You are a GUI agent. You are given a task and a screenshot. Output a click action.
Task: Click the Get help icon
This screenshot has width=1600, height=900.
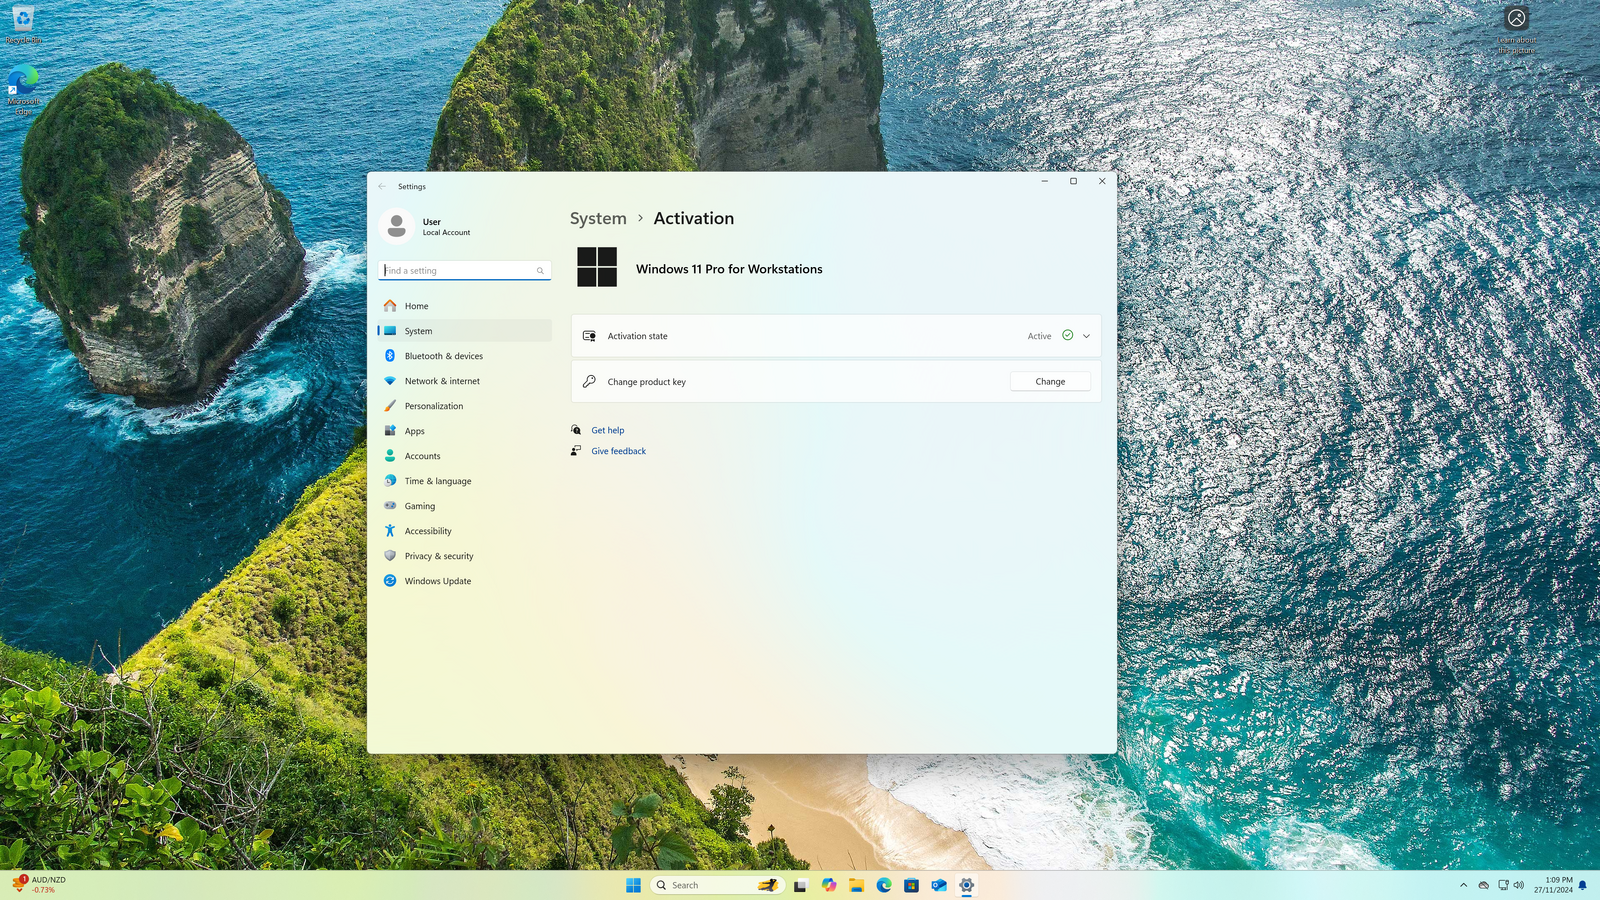pos(576,430)
